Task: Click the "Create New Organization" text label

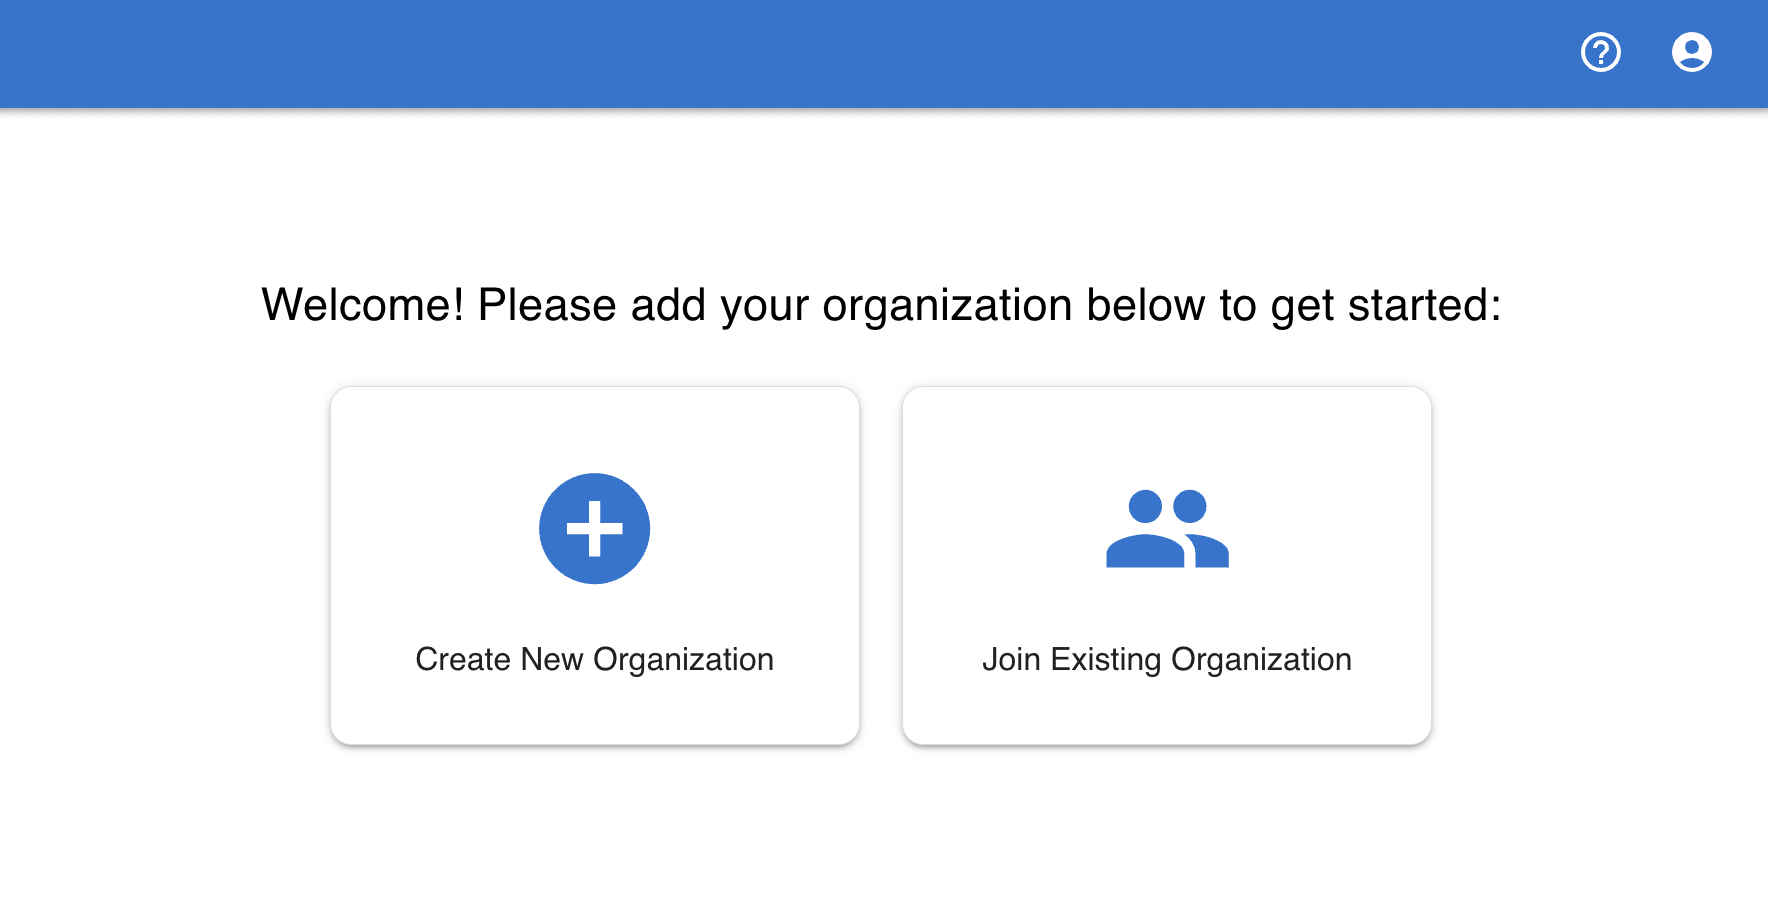Action: pyautogui.click(x=594, y=660)
